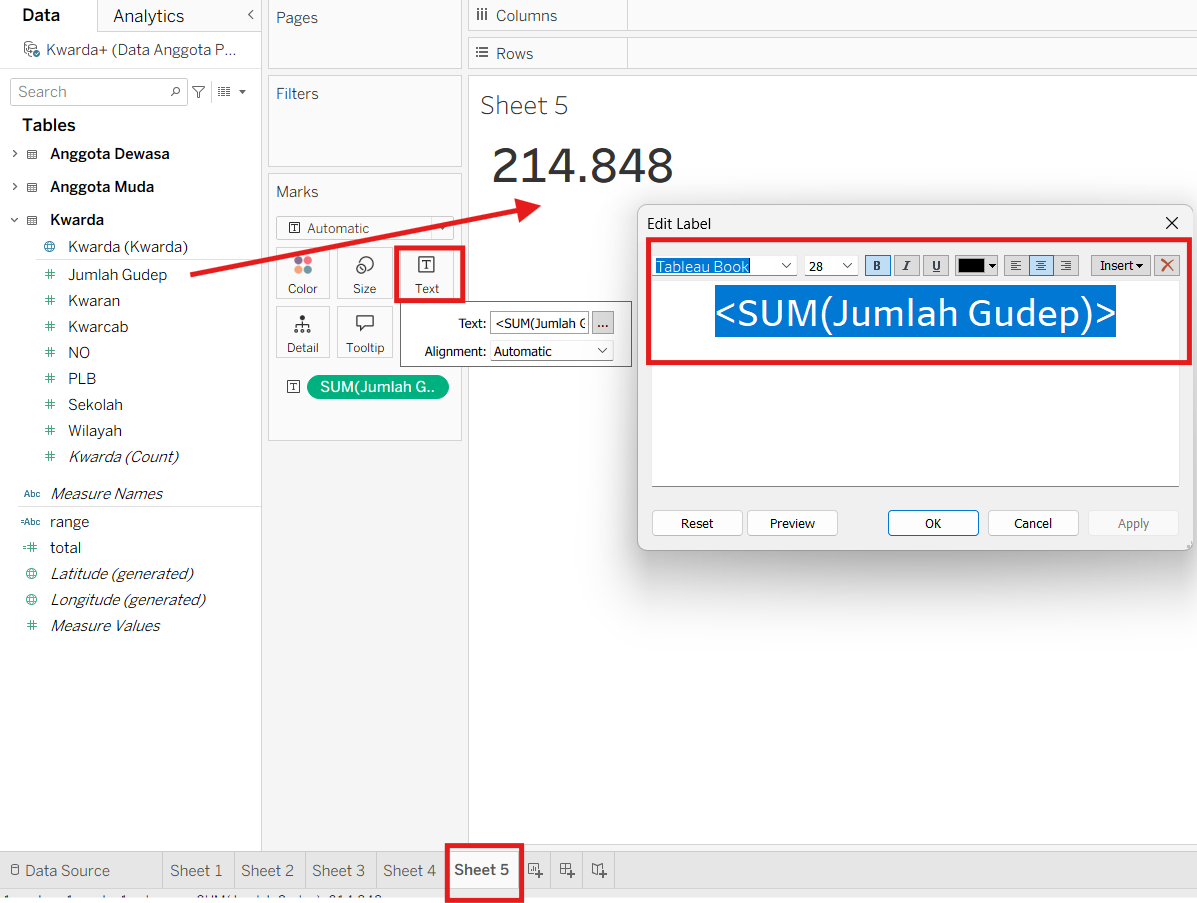Click the Size marks card button
Image resolution: width=1197 pixels, height=903 pixels.
(x=364, y=274)
